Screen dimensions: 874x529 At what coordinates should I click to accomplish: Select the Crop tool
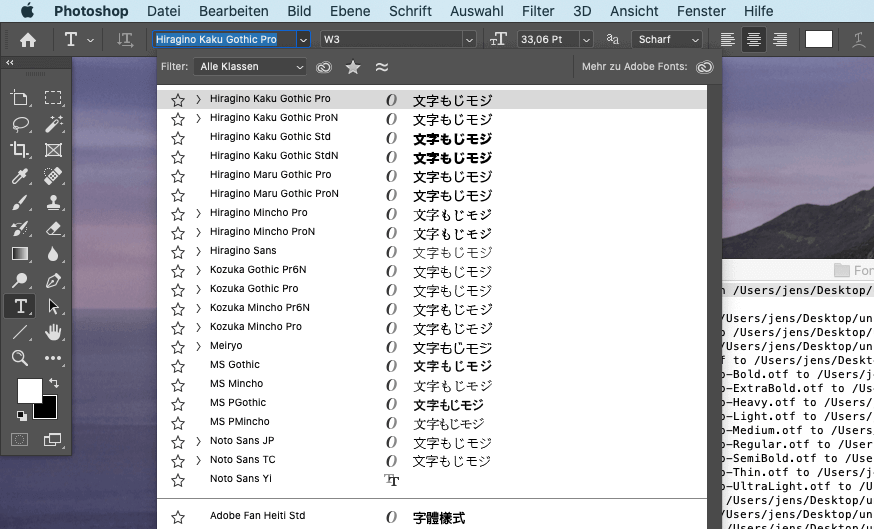coord(20,149)
